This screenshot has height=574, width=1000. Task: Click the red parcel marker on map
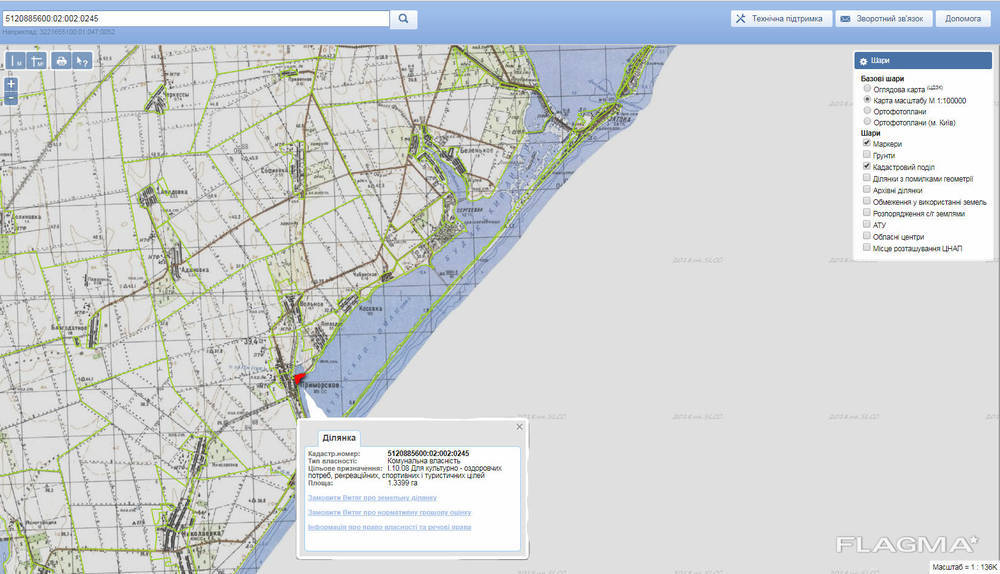tap(298, 379)
